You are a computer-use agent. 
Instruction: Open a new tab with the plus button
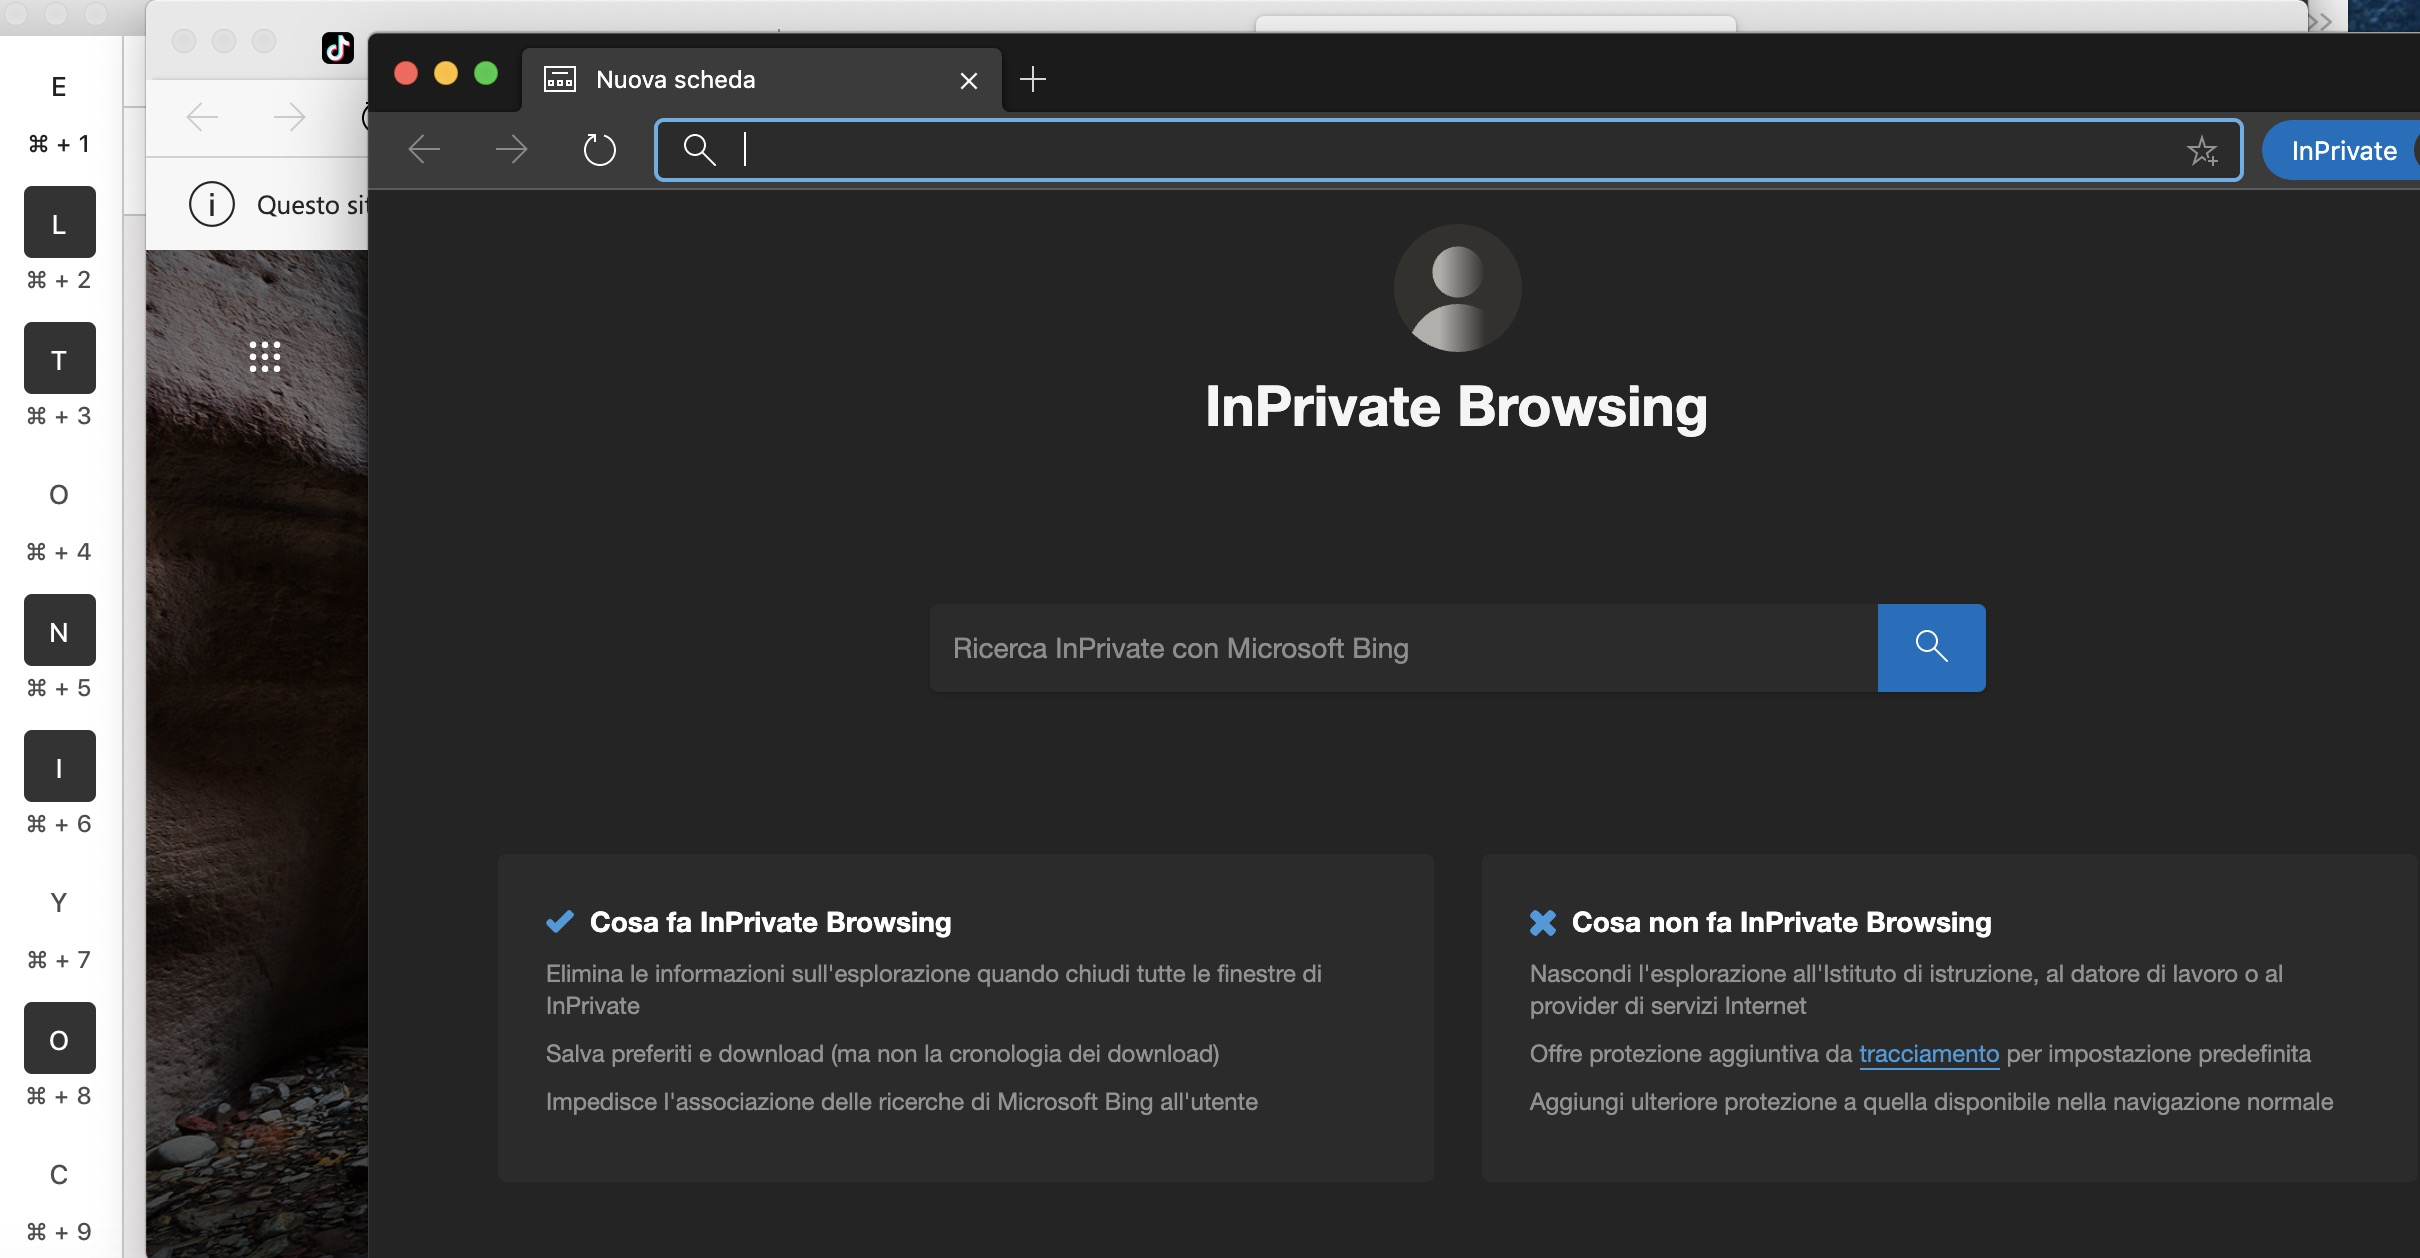click(x=1032, y=79)
